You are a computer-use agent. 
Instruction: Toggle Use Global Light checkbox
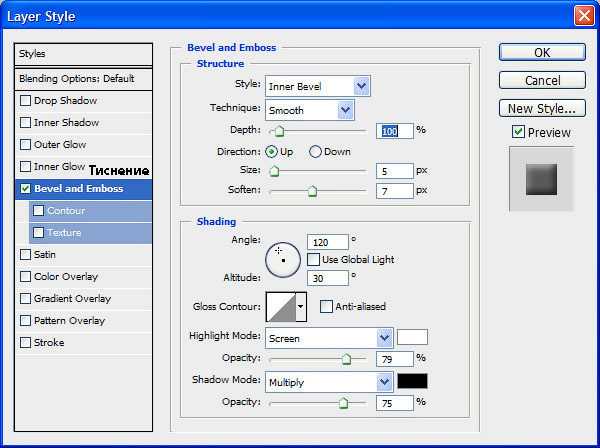313,259
